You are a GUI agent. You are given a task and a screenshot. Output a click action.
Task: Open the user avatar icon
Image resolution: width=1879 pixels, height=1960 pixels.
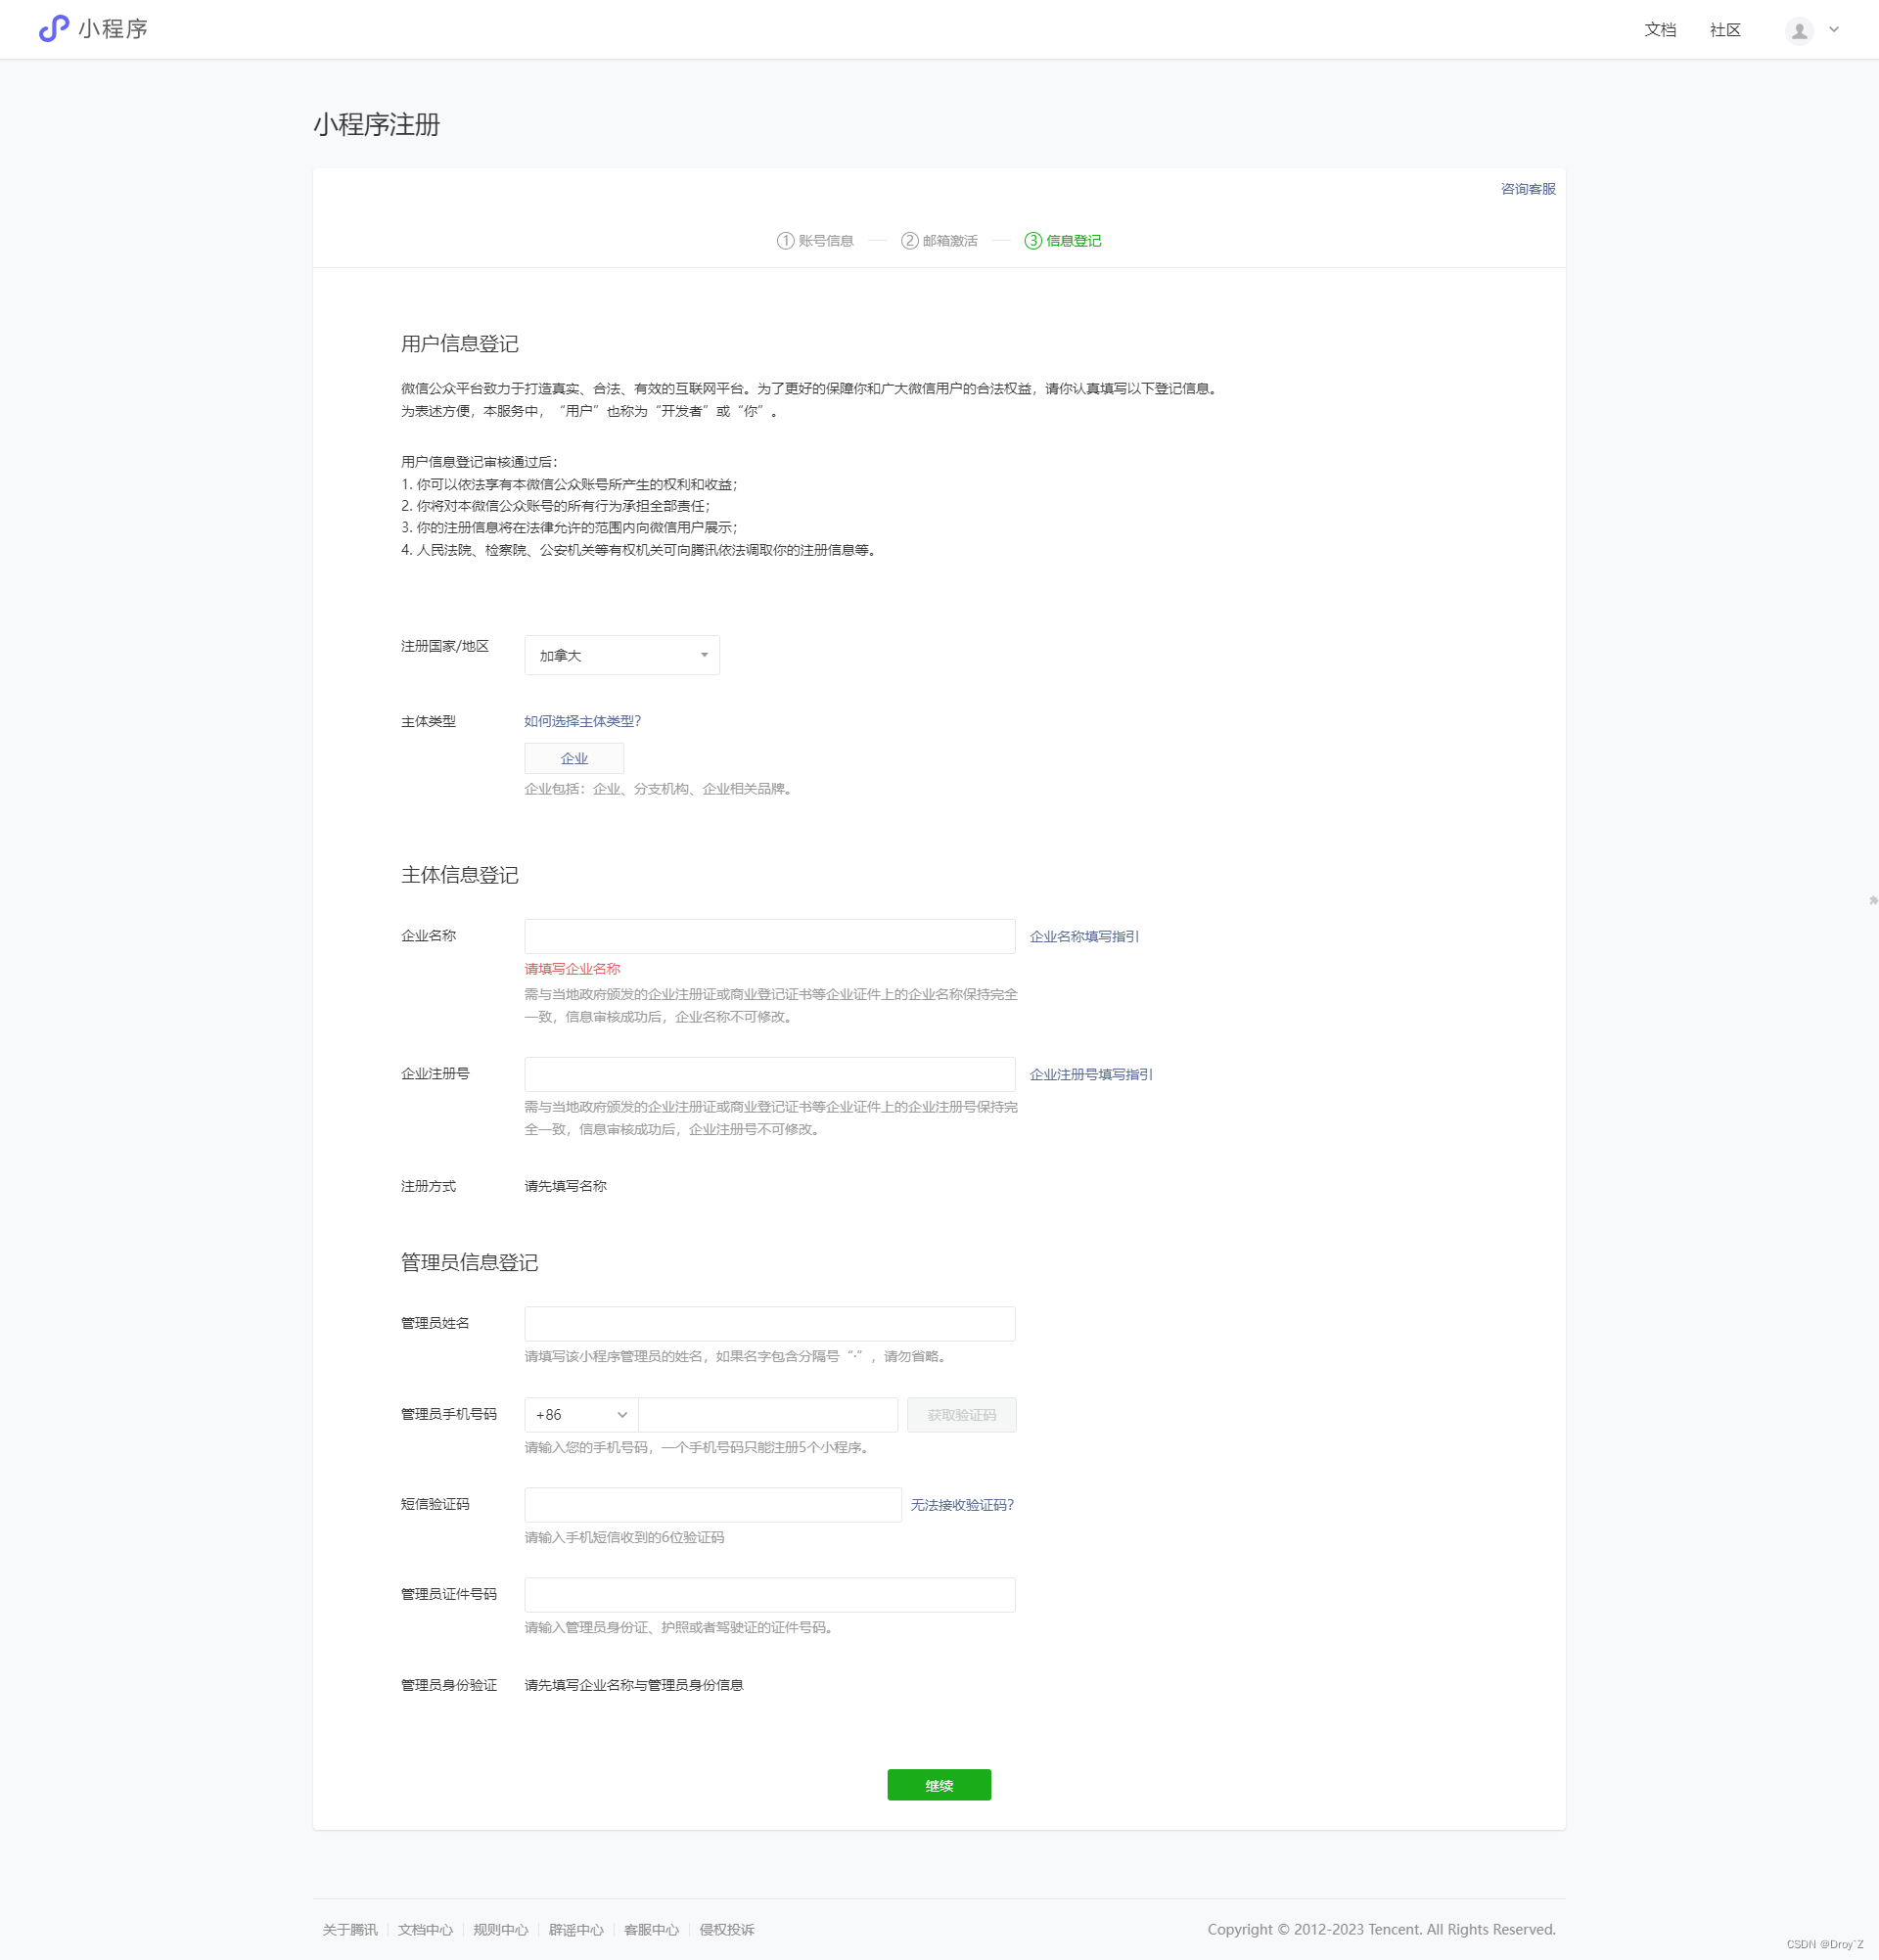pos(1799,31)
